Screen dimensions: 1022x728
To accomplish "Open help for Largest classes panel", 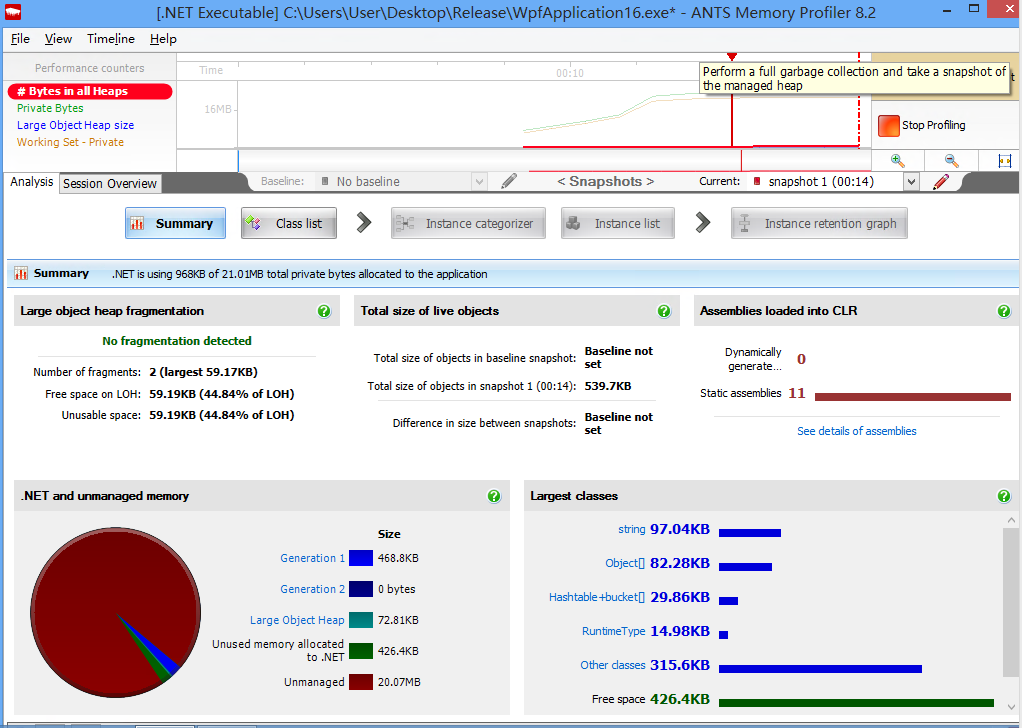I will click(x=1004, y=496).
